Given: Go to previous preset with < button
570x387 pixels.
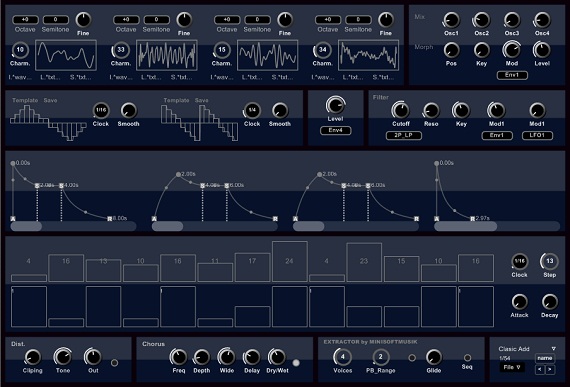Looking at the screenshot, I should pos(540,370).
